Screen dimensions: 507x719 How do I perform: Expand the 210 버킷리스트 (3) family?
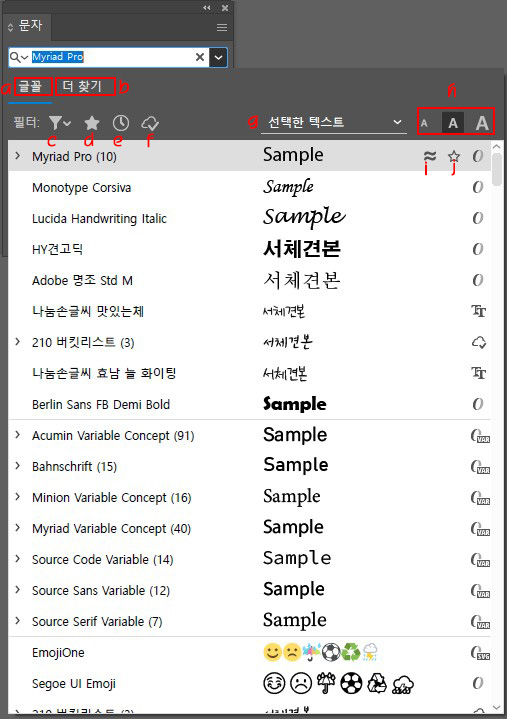[x=17, y=342]
